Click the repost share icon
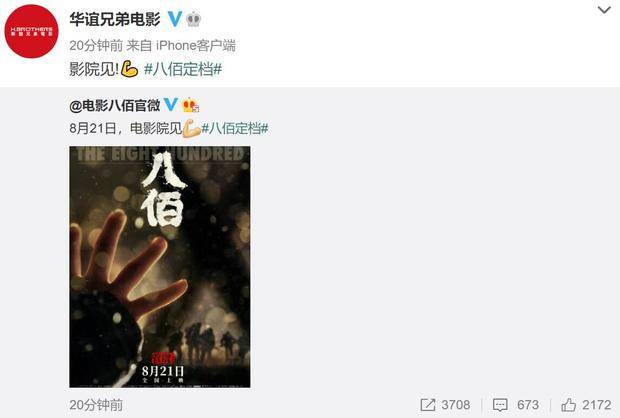Viewport: 620px width, 418px height. 428,405
